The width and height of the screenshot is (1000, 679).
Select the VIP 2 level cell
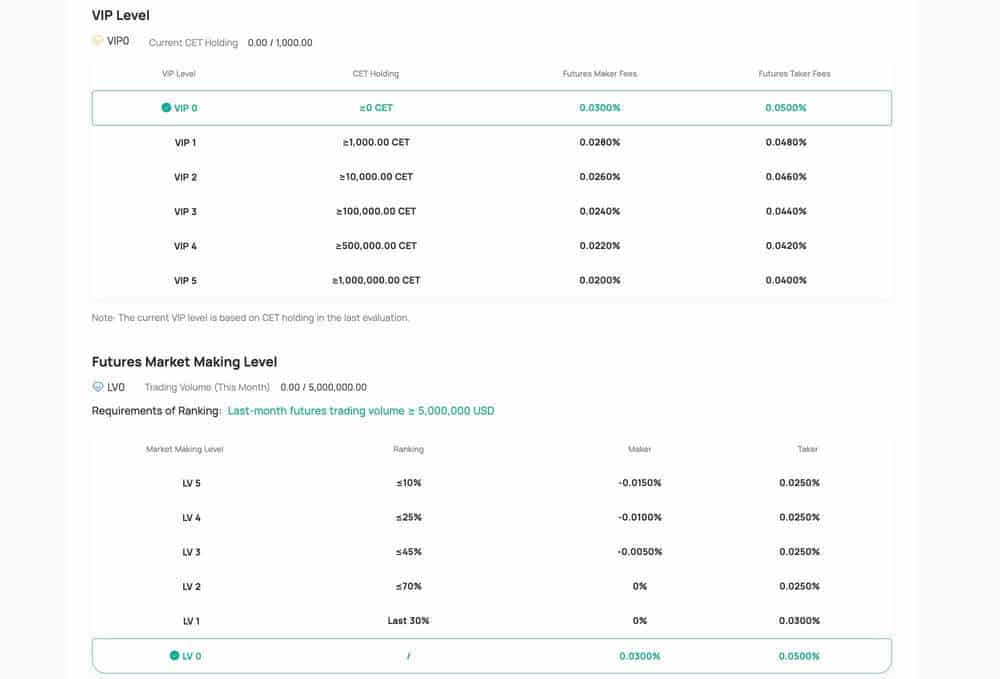(x=186, y=177)
